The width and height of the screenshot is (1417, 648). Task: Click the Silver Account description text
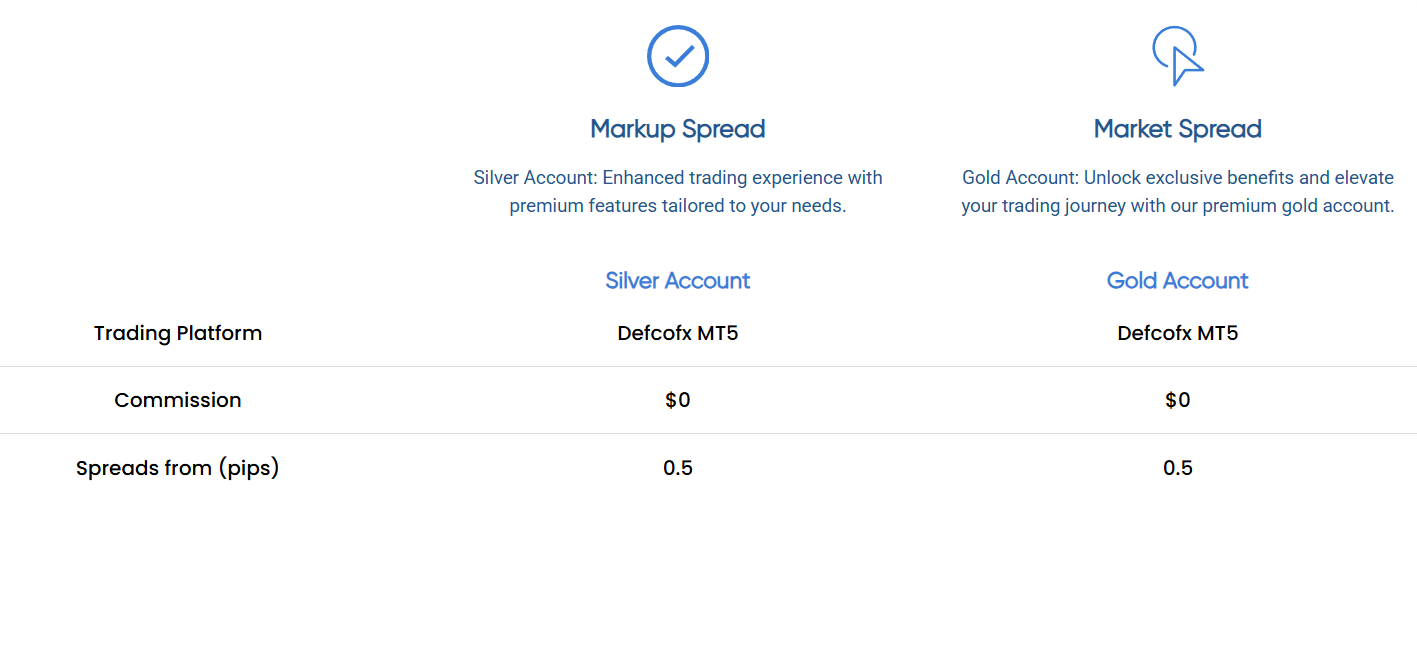pos(678,192)
